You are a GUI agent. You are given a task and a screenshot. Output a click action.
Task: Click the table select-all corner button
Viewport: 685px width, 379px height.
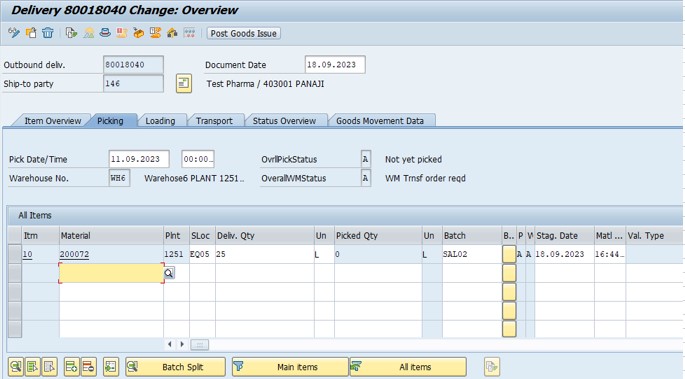[x=15, y=235]
